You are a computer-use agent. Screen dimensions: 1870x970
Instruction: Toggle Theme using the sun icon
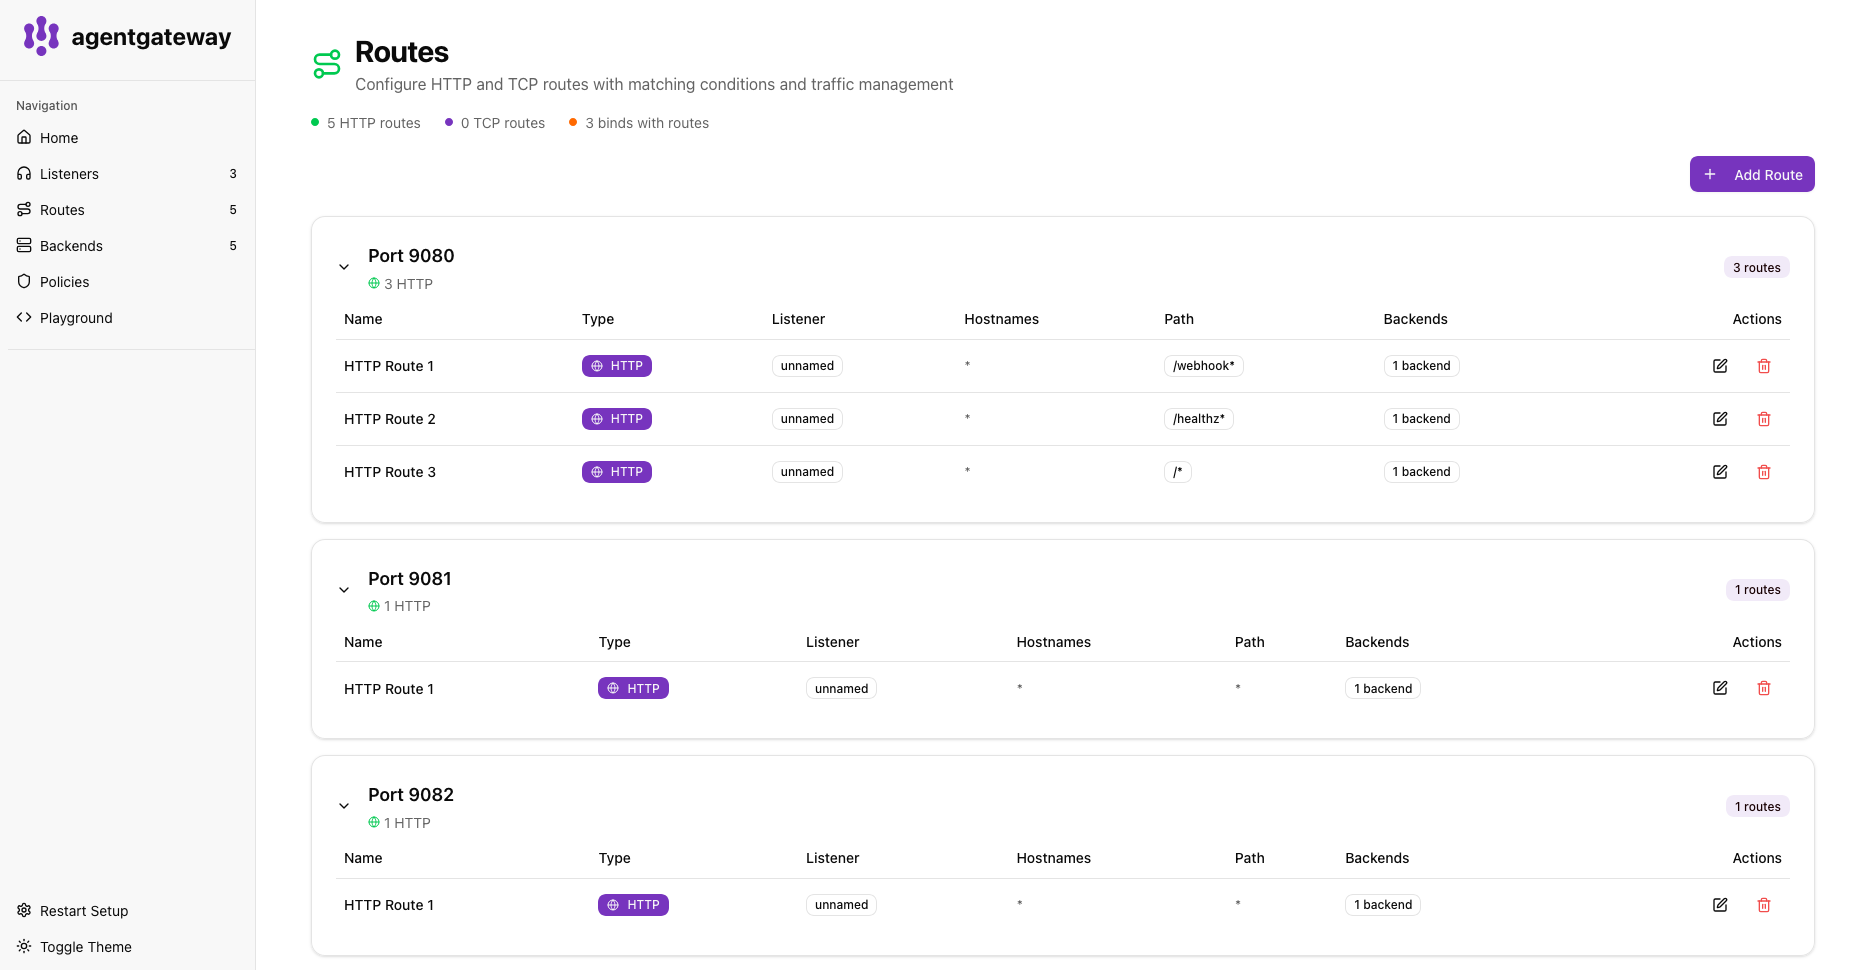click(23, 946)
